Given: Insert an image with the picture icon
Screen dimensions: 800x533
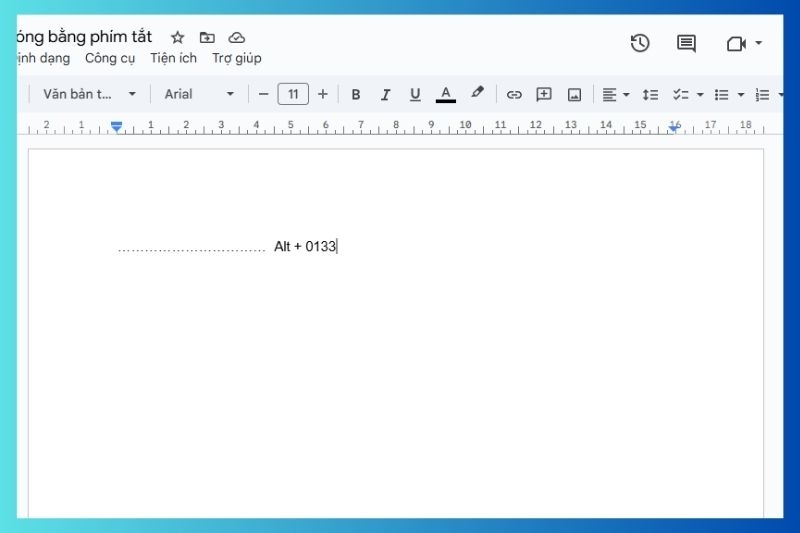Looking at the screenshot, I should [x=574, y=94].
